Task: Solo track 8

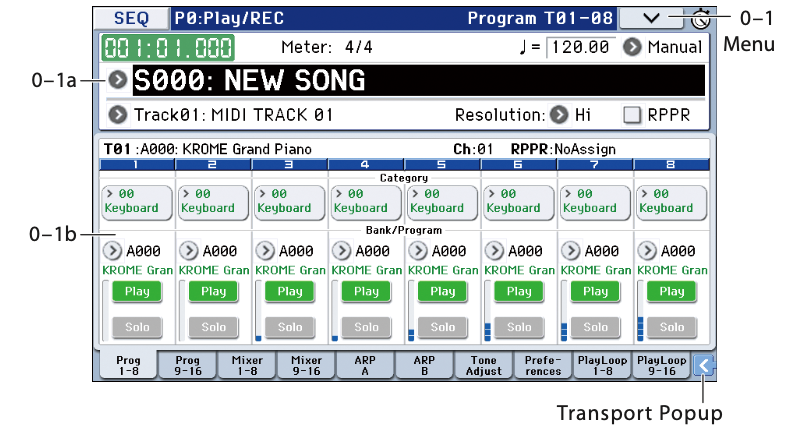Action: coord(672,327)
